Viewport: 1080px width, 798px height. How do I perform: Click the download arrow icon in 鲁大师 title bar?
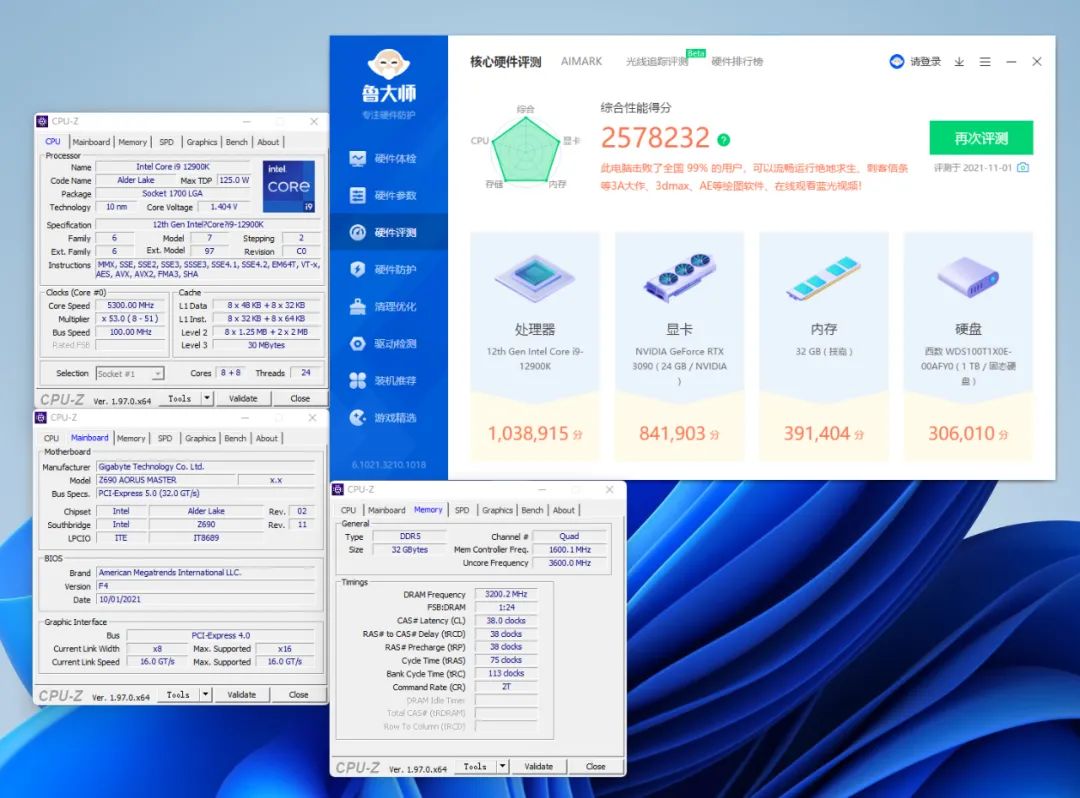click(959, 62)
